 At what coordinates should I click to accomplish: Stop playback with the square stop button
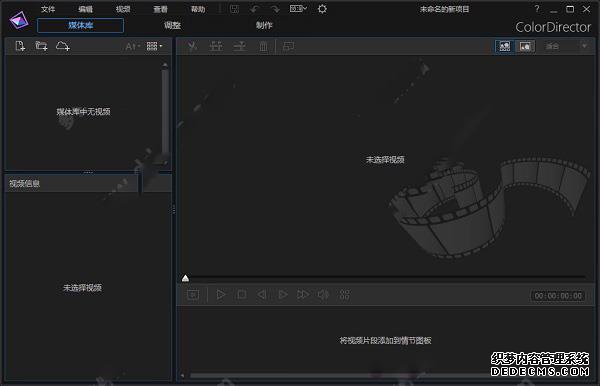point(241,295)
